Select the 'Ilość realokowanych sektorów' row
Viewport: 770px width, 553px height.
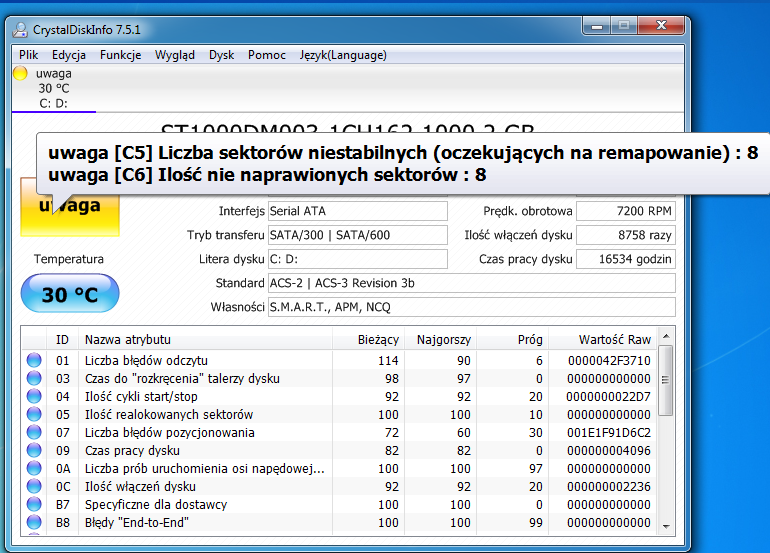[x=340, y=414]
